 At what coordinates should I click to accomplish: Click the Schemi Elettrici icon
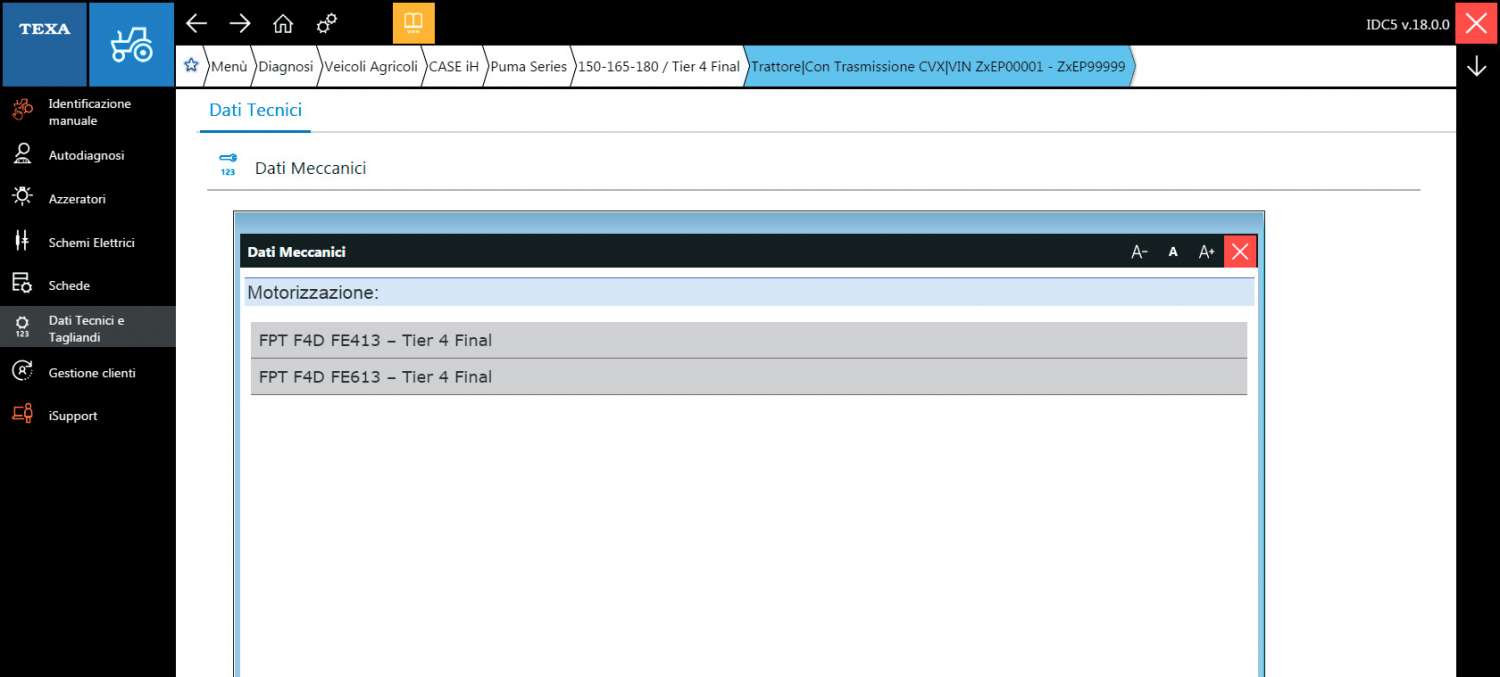pyautogui.click(x=21, y=241)
